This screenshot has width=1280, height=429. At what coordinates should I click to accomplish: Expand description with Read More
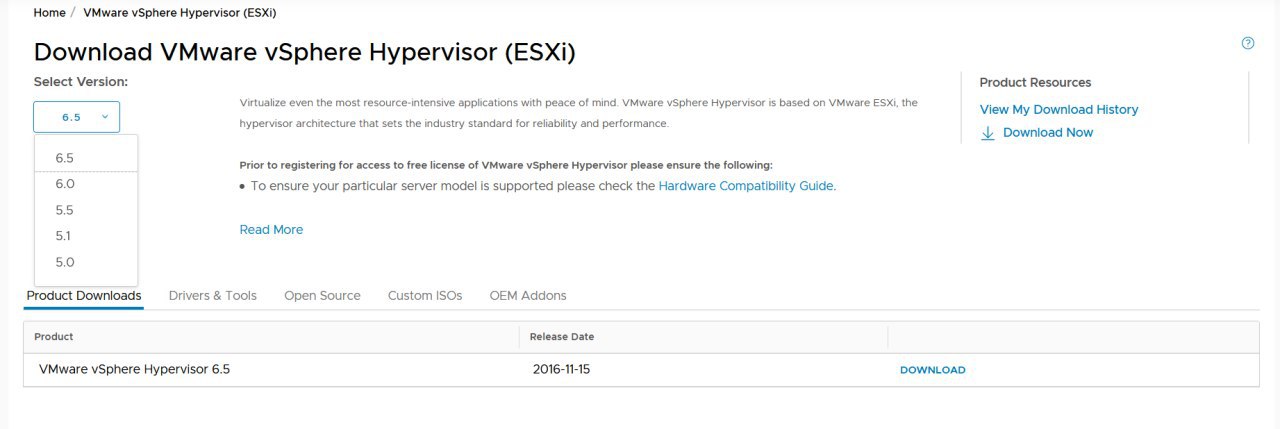coord(271,230)
